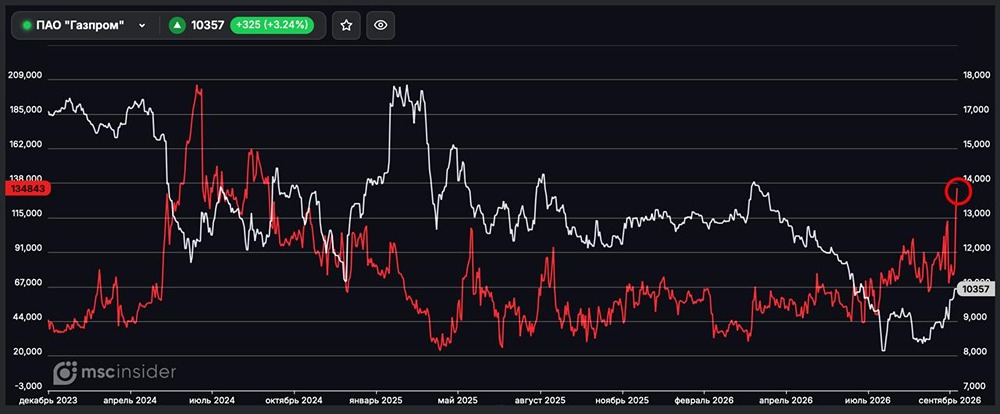Click the left axis label 44,000
1000x414 pixels.
coord(27,318)
